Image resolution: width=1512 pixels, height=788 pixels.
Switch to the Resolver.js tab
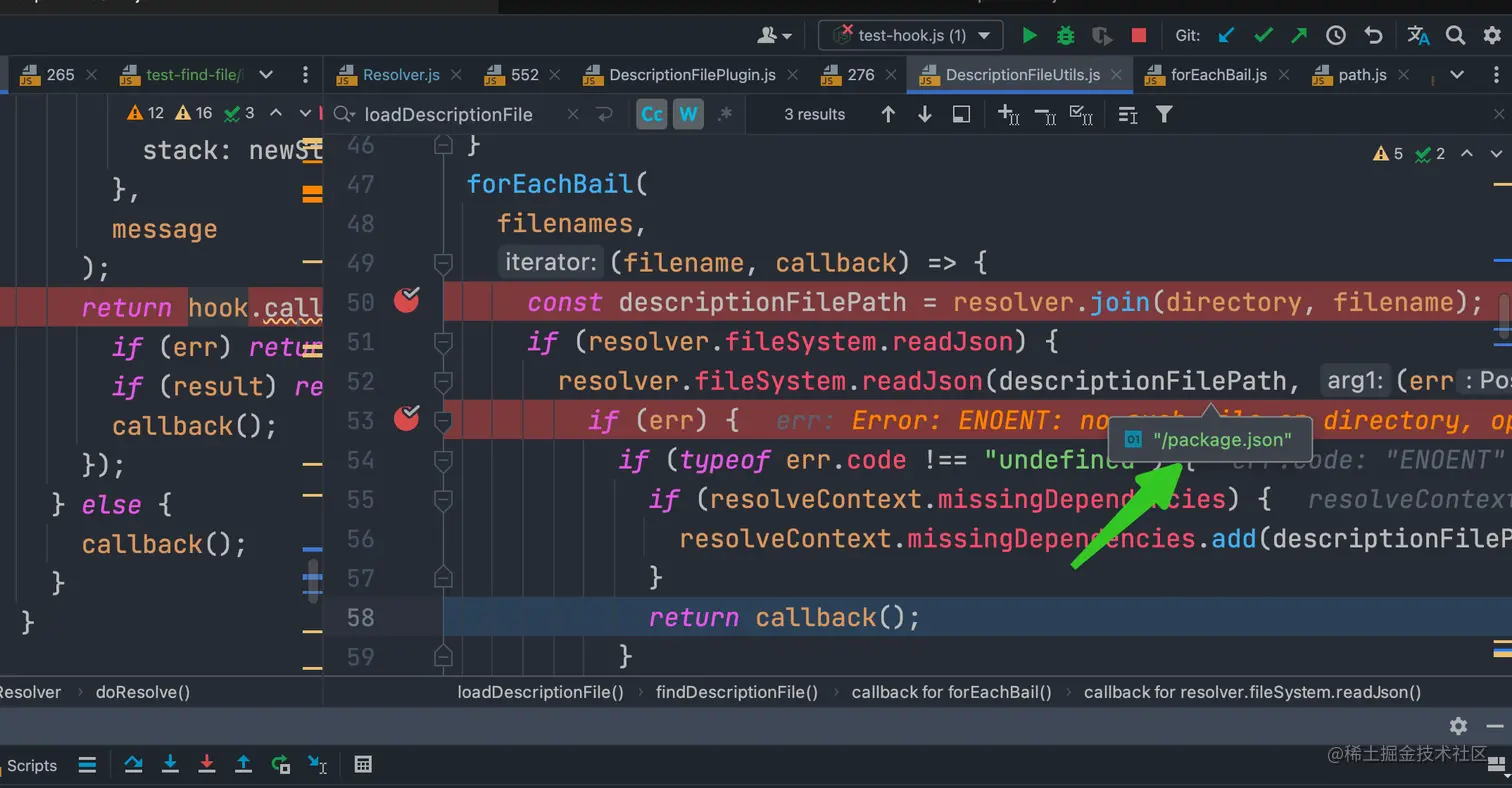[x=400, y=75]
